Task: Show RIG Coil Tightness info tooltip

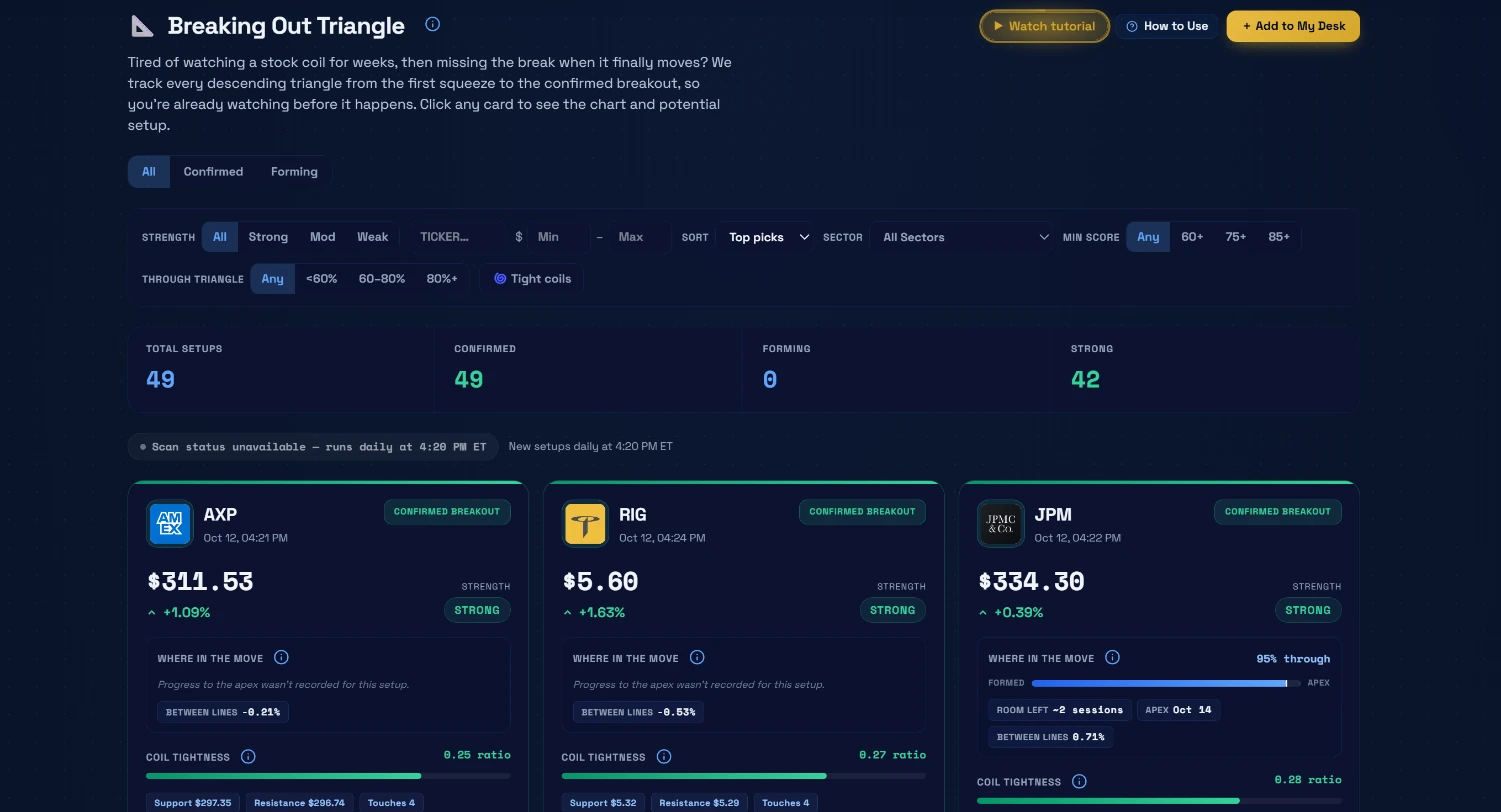Action: [664, 757]
